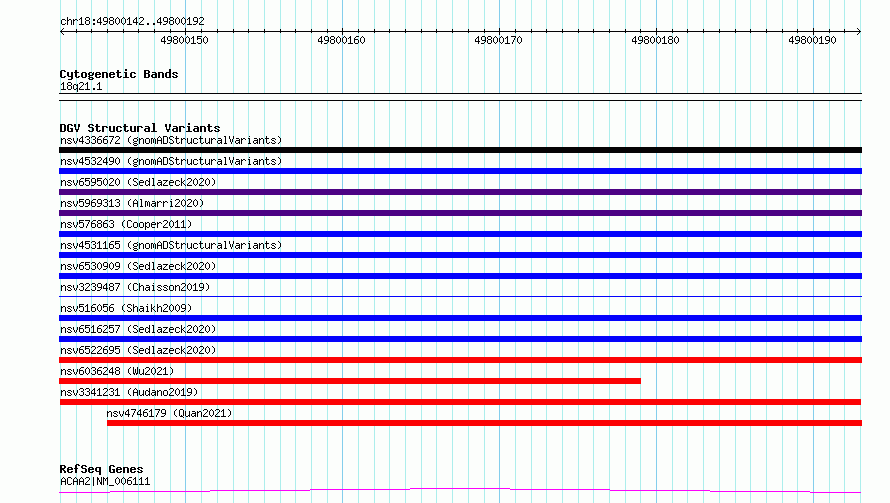Click the blue bar for nsv6530909
Screen dimensions: 890x503
pyautogui.click(x=460, y=276)
